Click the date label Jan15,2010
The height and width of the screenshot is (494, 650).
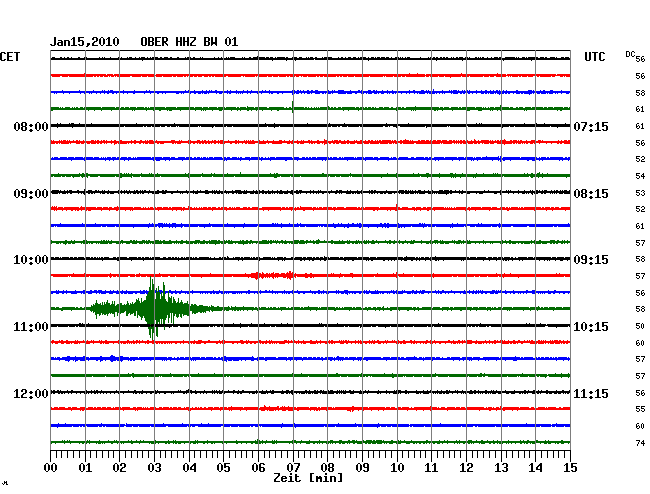[85, 42]
